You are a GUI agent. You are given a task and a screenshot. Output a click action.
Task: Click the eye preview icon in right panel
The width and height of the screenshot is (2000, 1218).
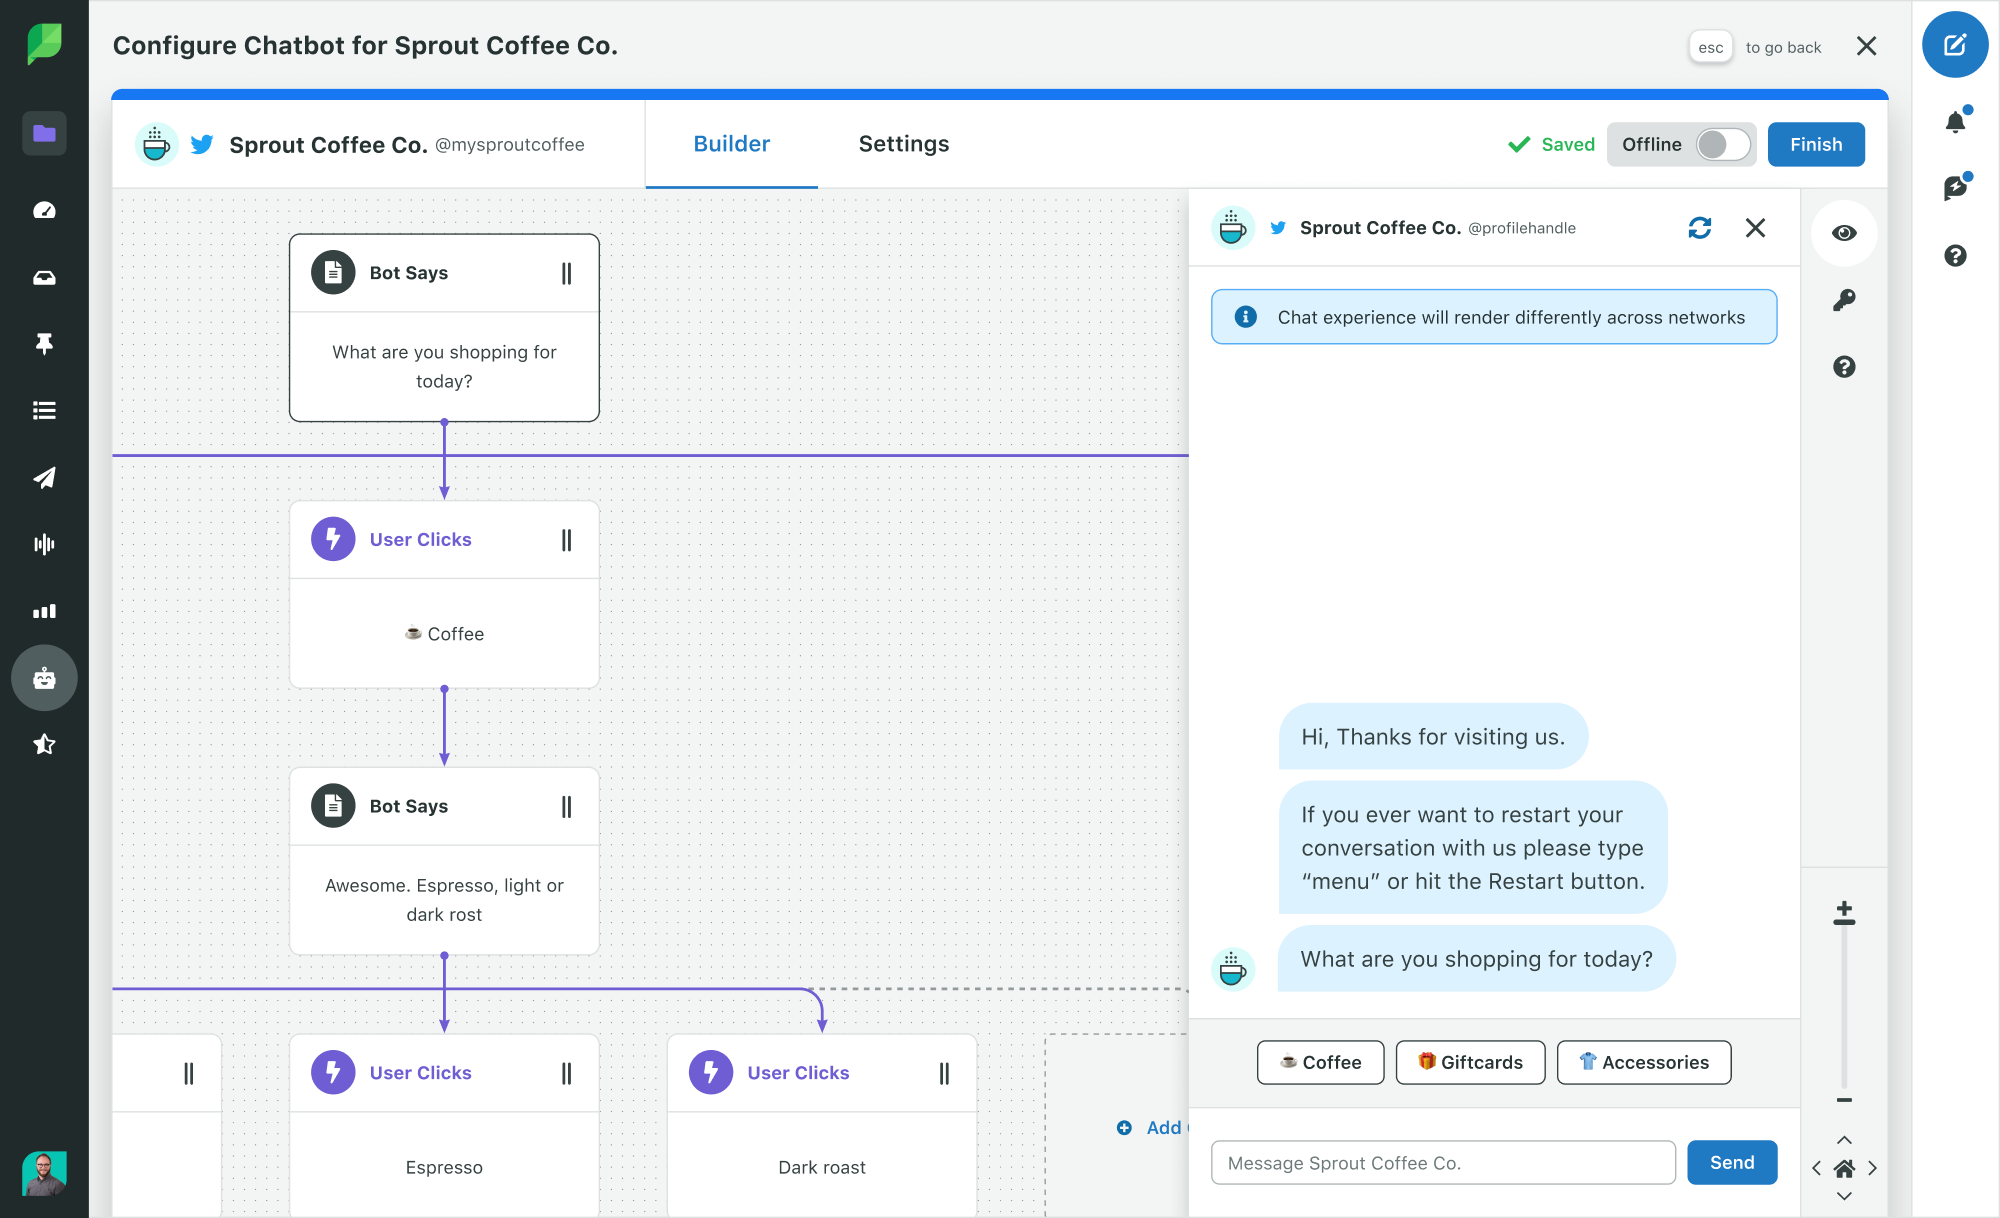pos(1843,233)
